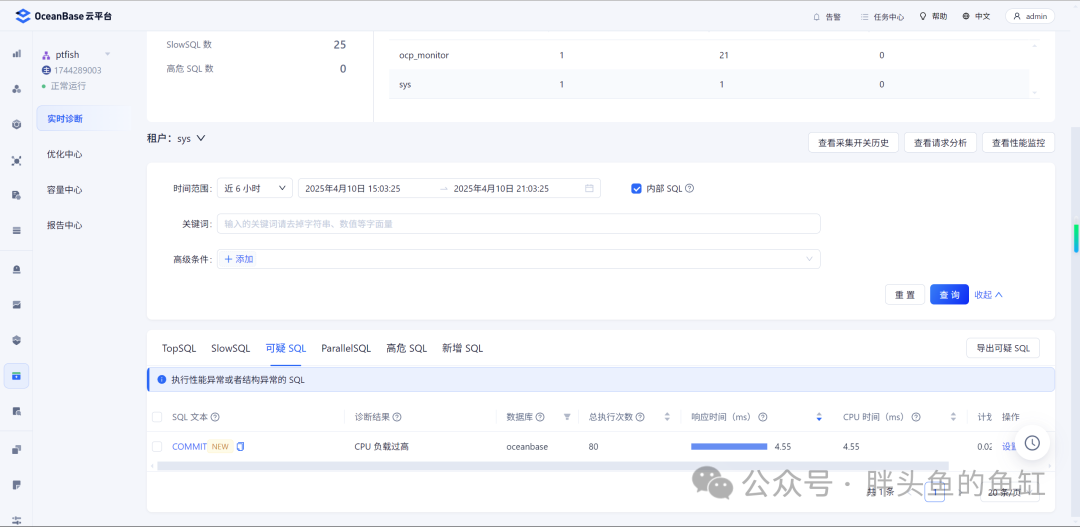Screen dimensions: 1080x527
Task: Open the stacked lines icon in sidebar
Action: coord(17,230)
